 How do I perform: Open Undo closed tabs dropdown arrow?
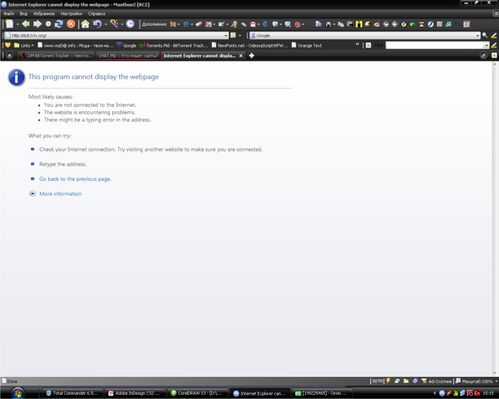[106, 24]
